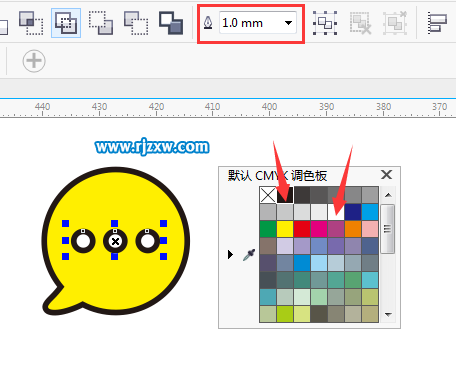The image size is (456, 371).
Task: Pick the white color swatch
Action: tap(336, 212)
